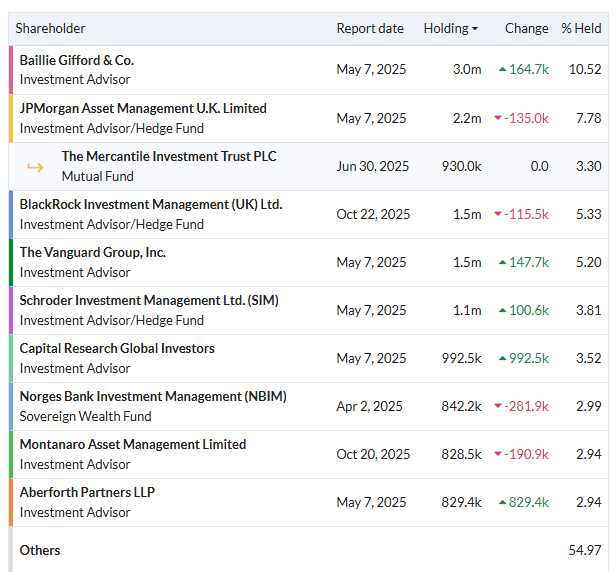The image size is (616, 572).
Task: Click green up arrow beside 992.5k change
Action: pos(502,358)
